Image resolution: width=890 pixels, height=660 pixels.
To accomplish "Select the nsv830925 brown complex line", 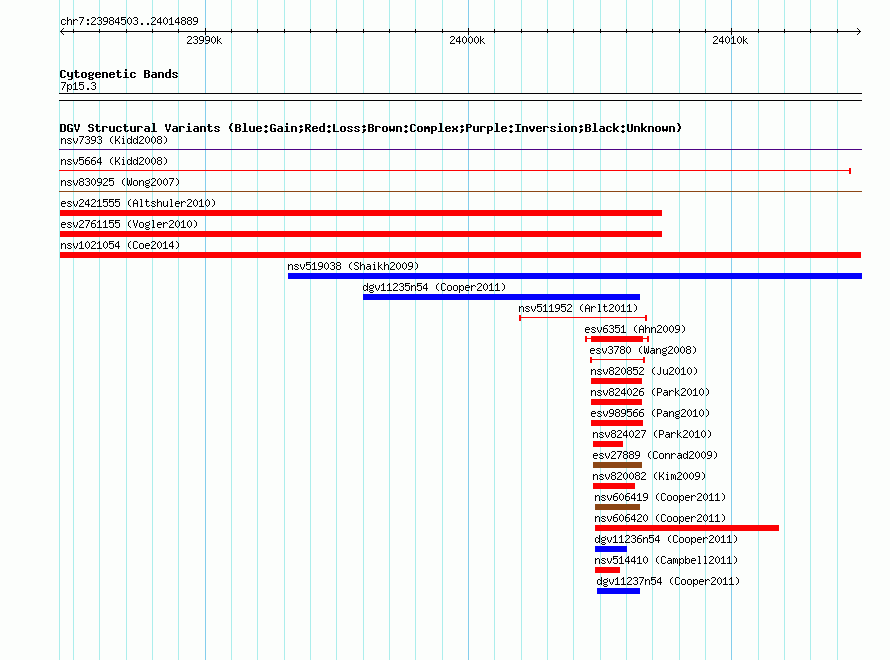I will (x=460, y=192).
